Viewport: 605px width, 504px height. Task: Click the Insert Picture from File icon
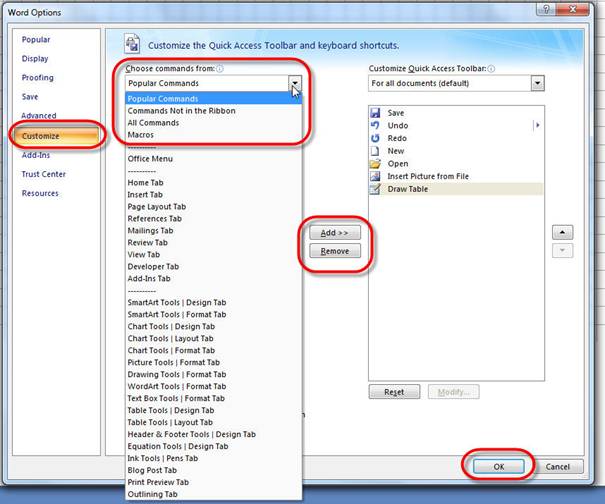click(375, 176)
